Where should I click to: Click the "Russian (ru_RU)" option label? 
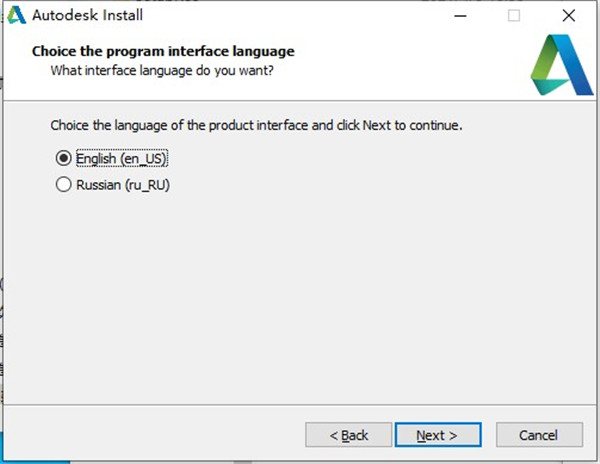pyautogui.click(x=123, y=184)
